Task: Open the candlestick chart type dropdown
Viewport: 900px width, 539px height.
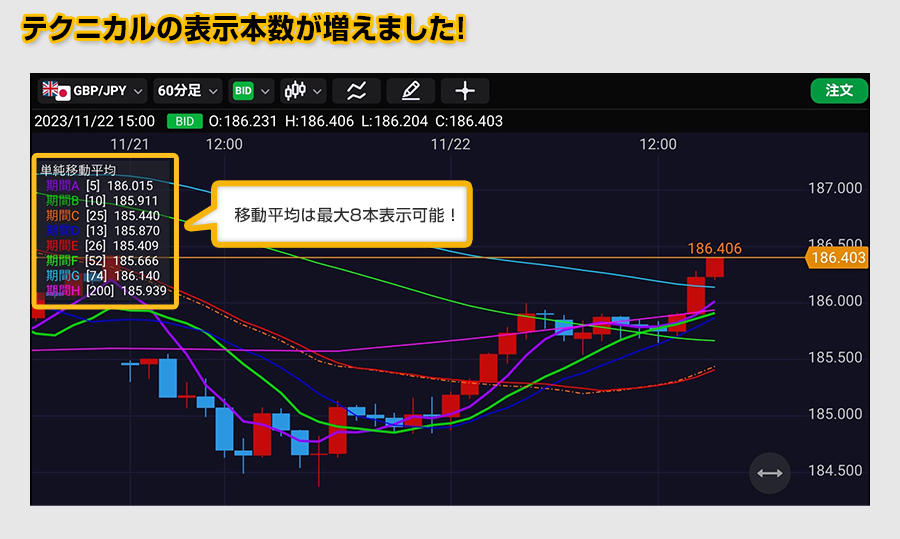Action: [x=303, y=91]
